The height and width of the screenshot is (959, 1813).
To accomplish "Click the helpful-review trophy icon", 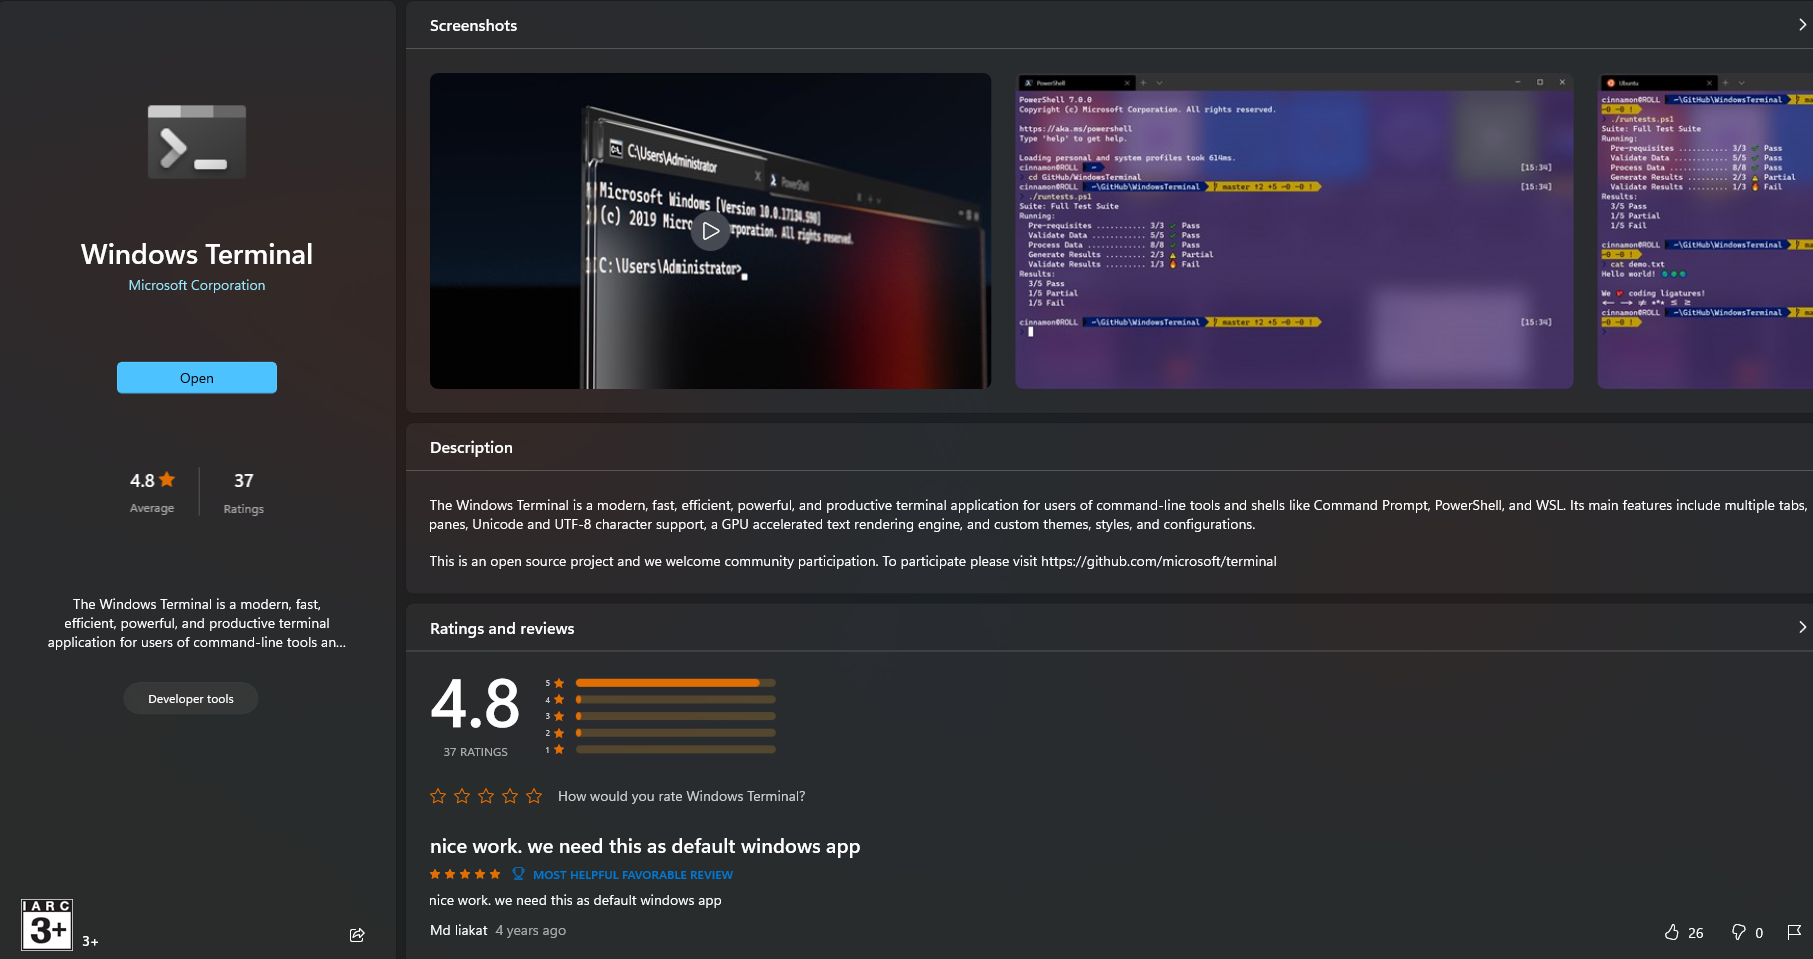I will tap(518, 874).
